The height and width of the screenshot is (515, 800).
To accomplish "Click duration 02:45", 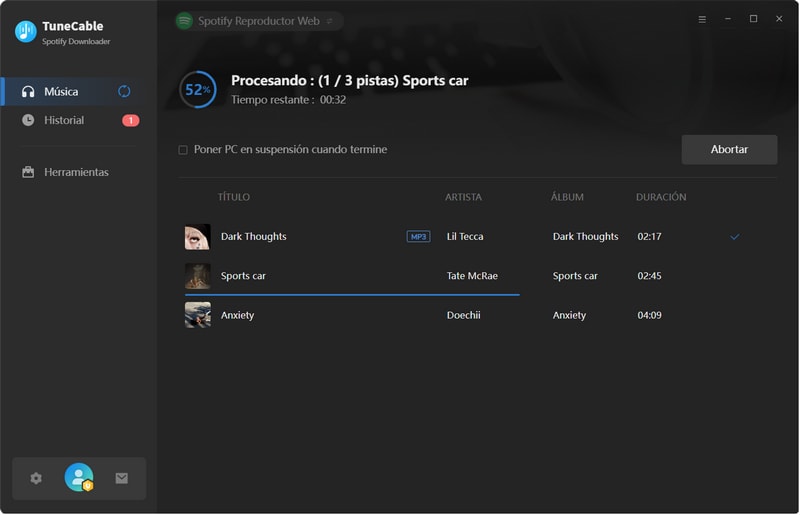I will [x=649, y=276].
